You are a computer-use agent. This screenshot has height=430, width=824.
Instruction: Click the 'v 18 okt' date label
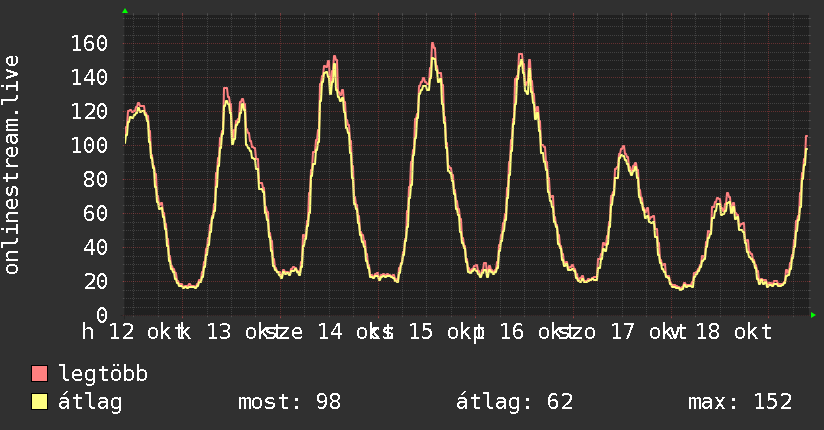[724, 332]
